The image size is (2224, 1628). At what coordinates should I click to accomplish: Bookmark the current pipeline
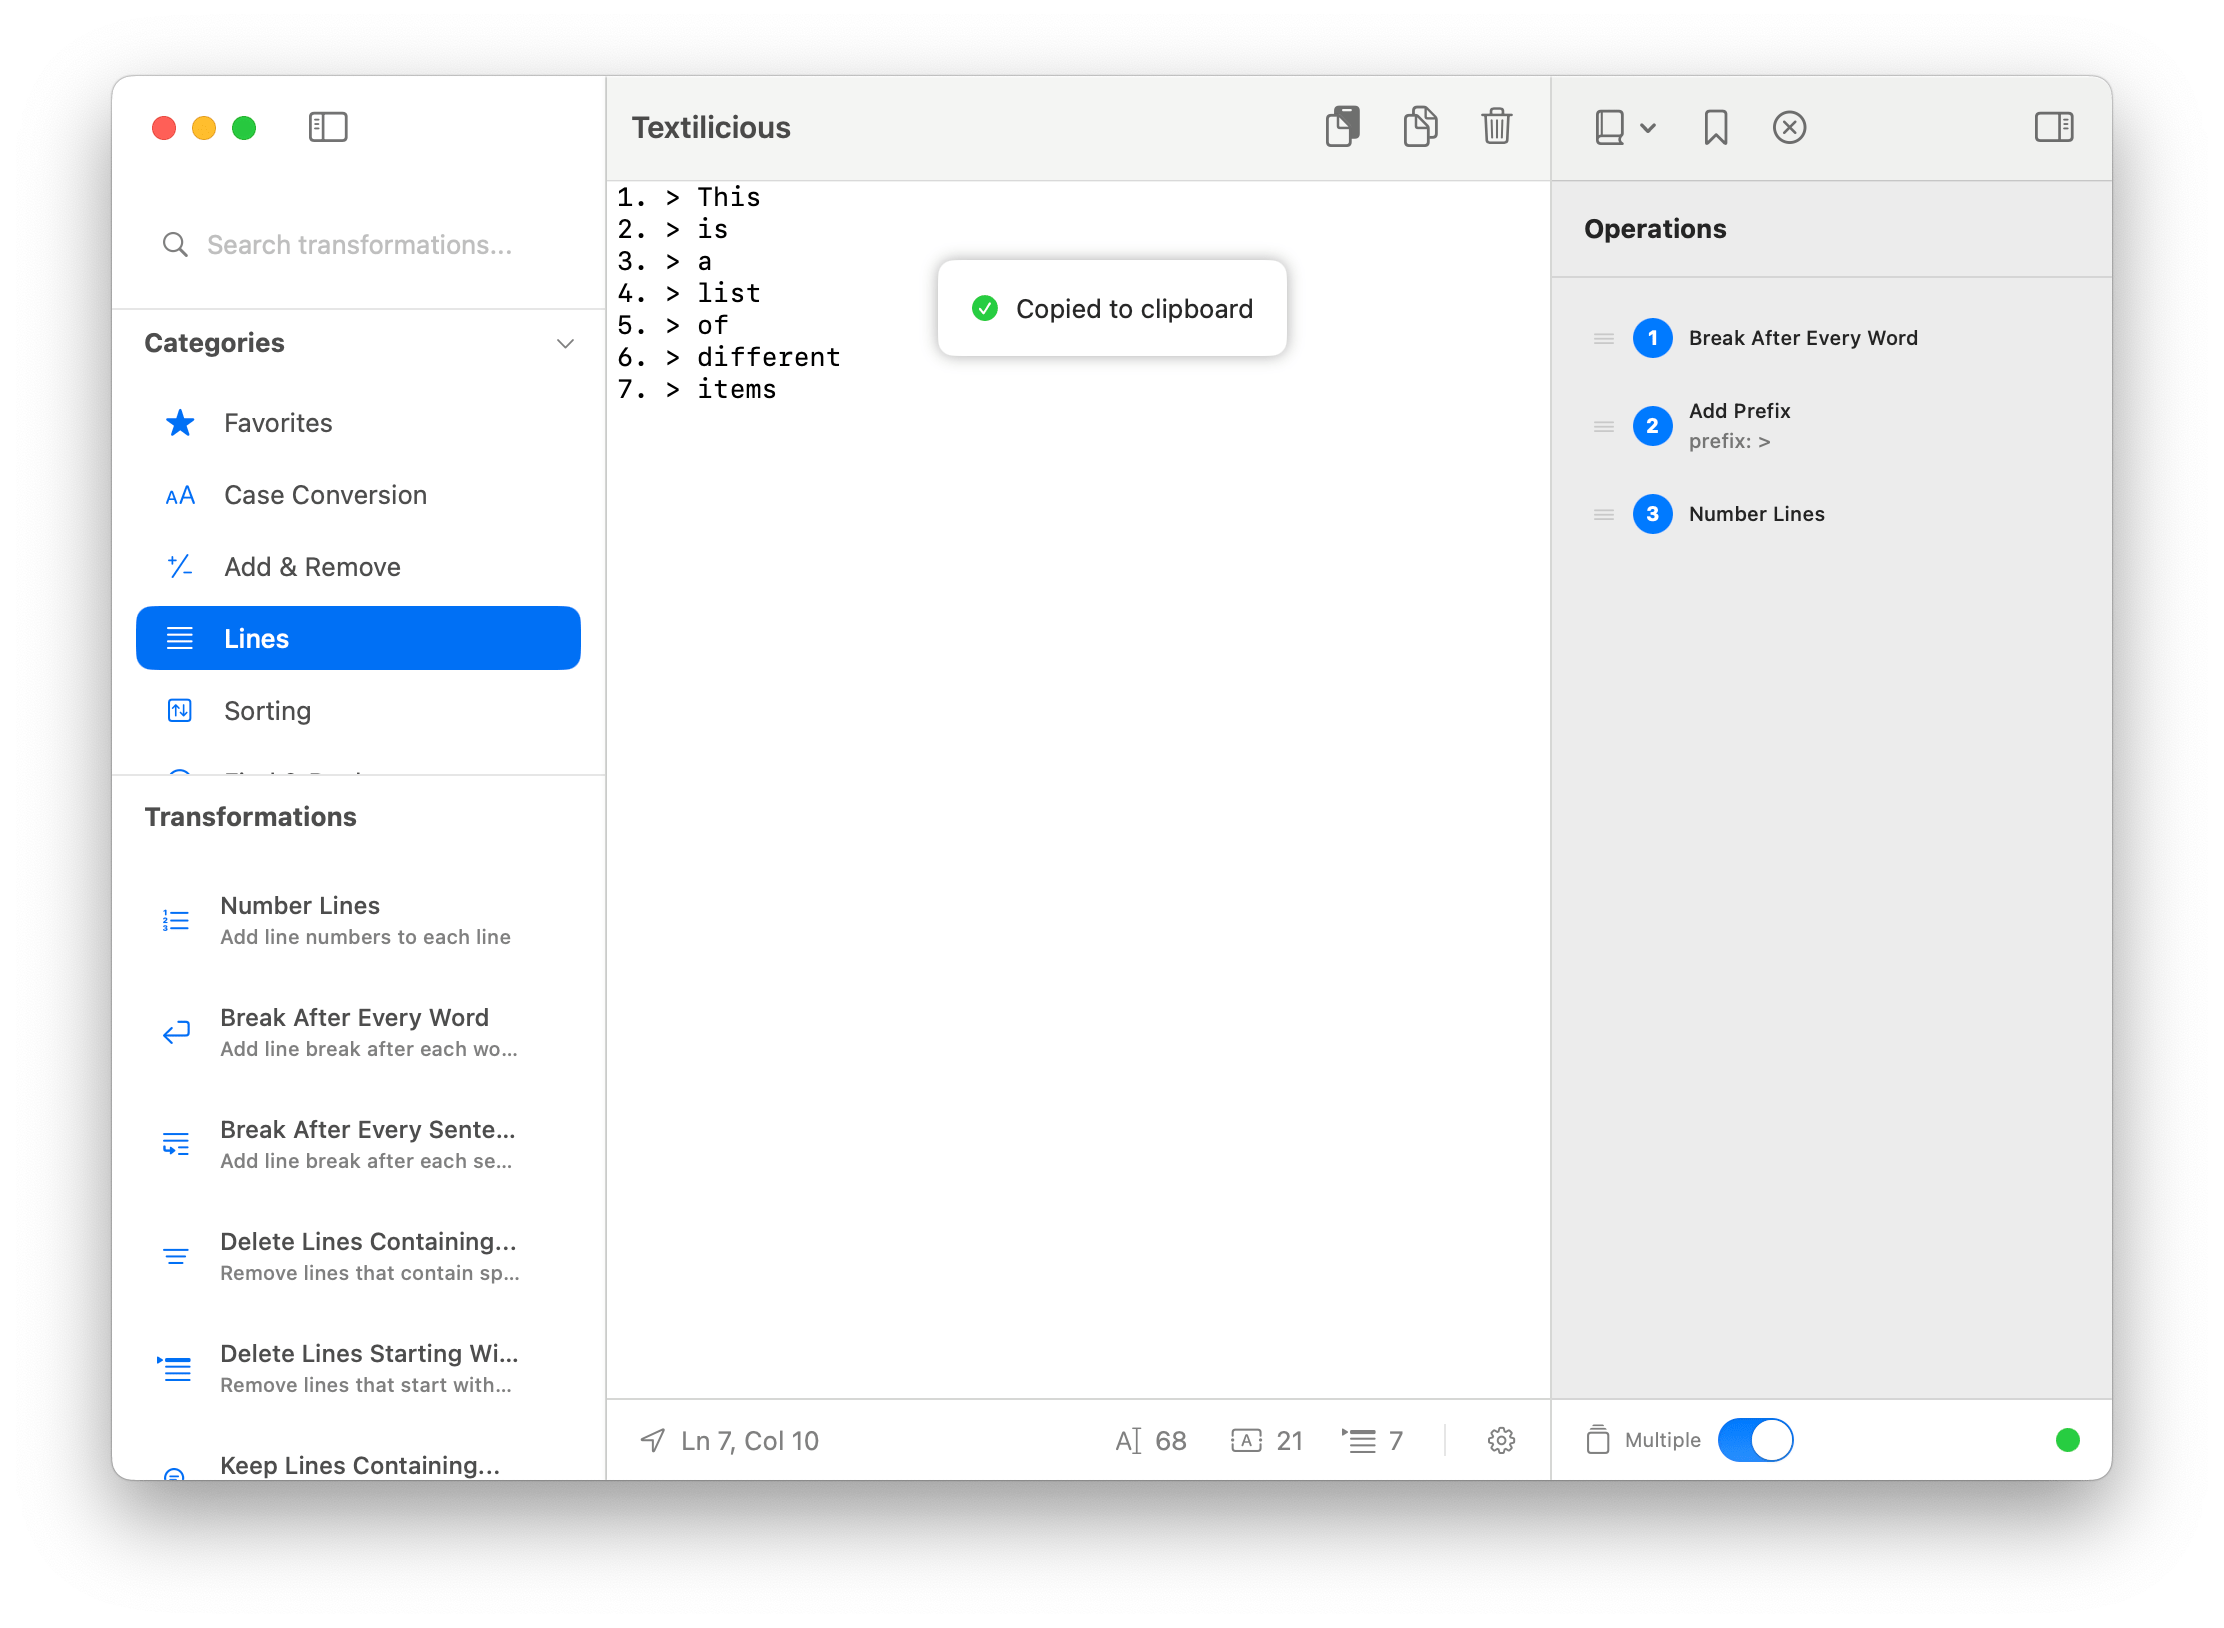tap(1715, 127)
